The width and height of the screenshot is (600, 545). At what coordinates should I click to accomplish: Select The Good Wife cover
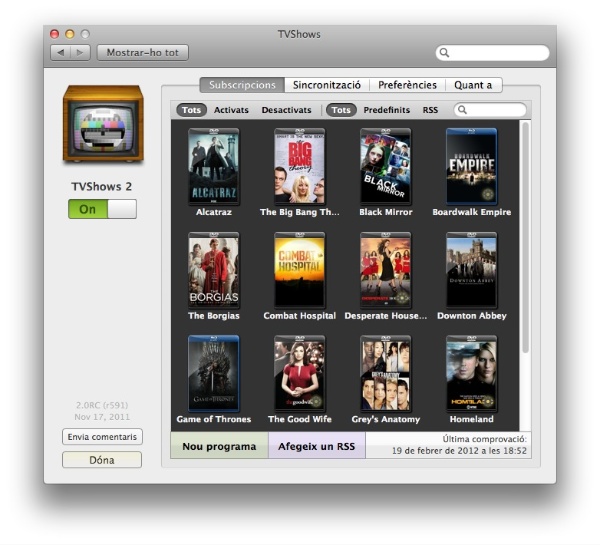pos(300,373)
